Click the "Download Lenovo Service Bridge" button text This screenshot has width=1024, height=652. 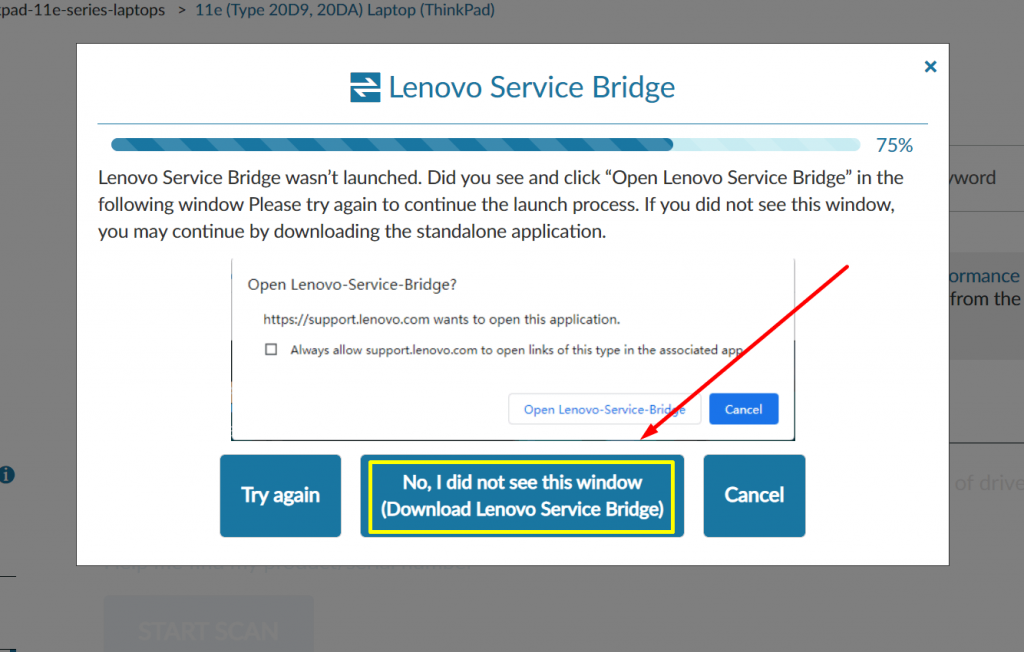pos(521,509)
